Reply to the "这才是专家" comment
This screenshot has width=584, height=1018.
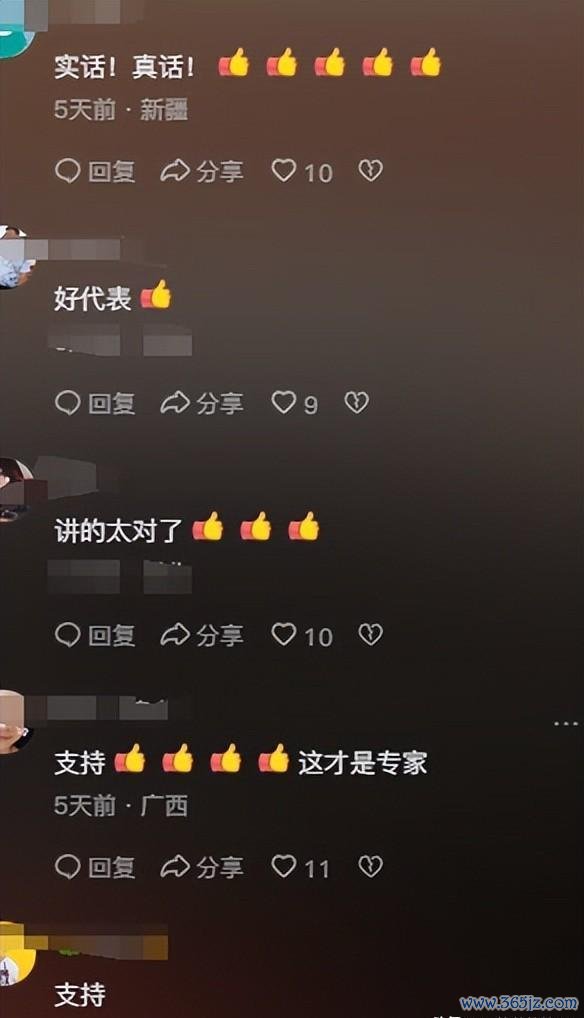(x=95, y=867)
